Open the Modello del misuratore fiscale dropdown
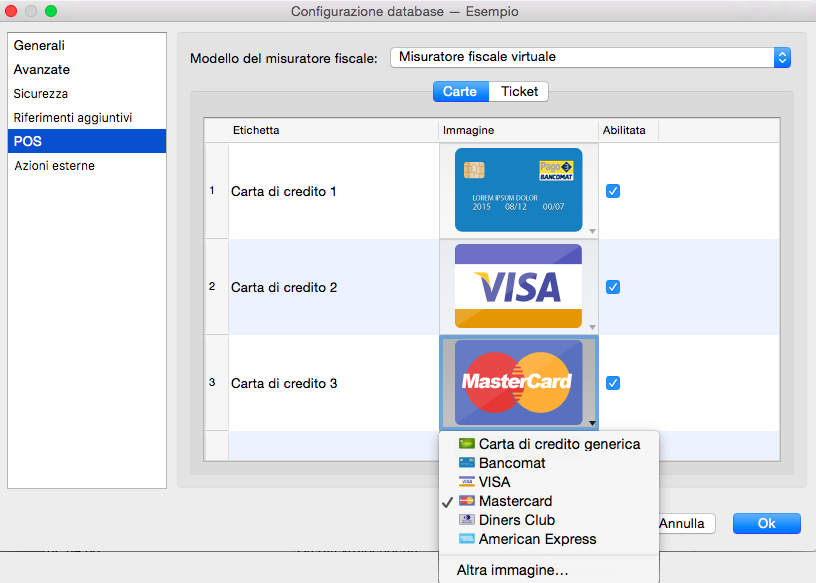The width and height of the screenshot is (816, 583). (590, 57)
